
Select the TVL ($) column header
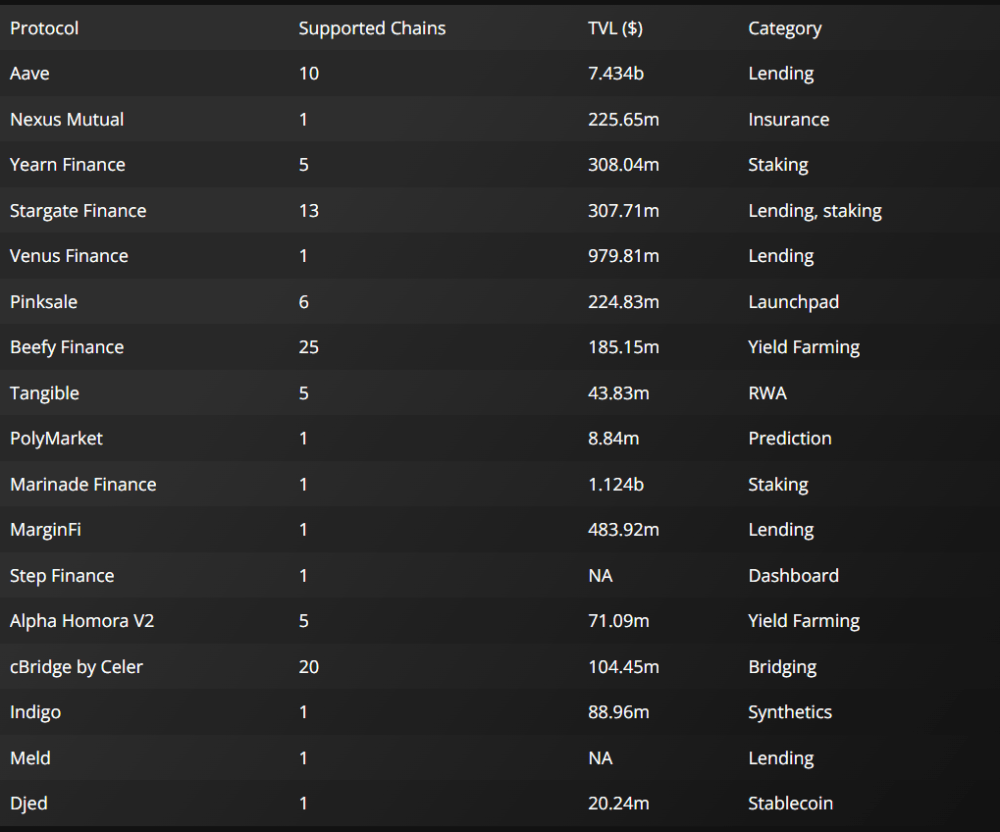click(615, 28)
